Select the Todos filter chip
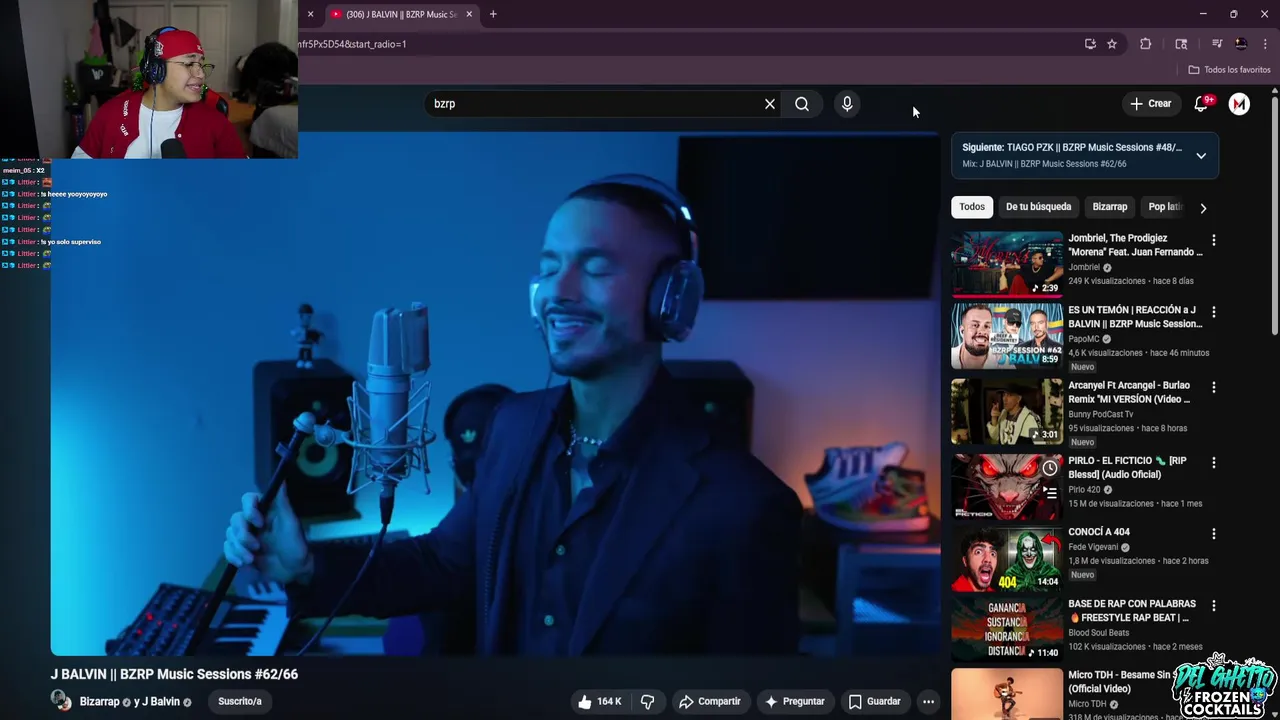This screenshot has height=720, width=1280. click(972, 207)
